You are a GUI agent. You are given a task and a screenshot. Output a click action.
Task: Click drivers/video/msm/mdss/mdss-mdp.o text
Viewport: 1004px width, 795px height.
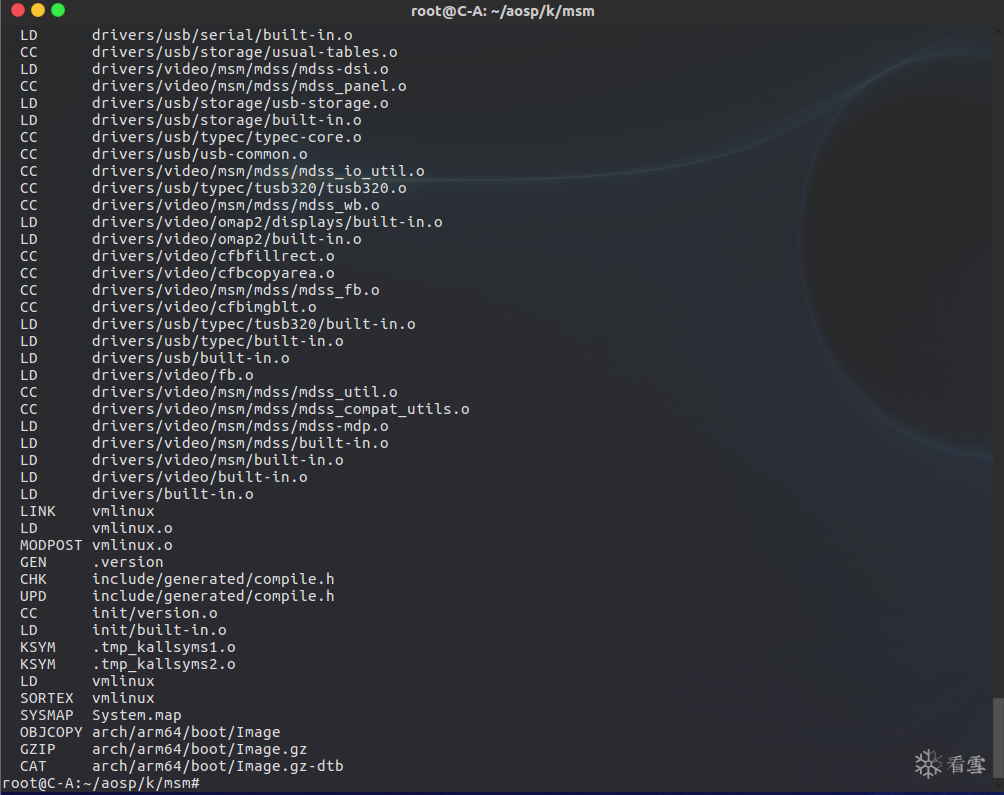tap(240, 426)
